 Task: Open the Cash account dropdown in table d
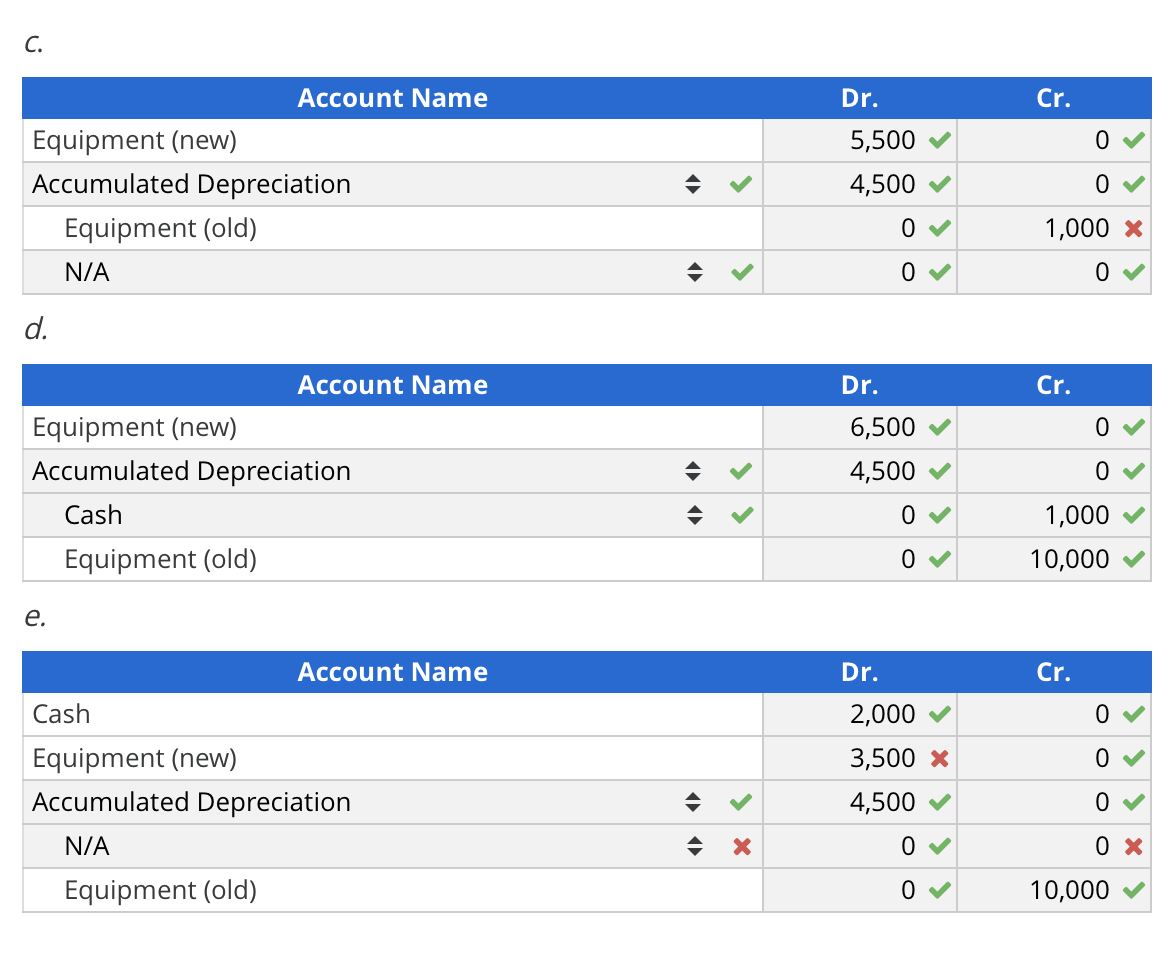coord(694,515)
